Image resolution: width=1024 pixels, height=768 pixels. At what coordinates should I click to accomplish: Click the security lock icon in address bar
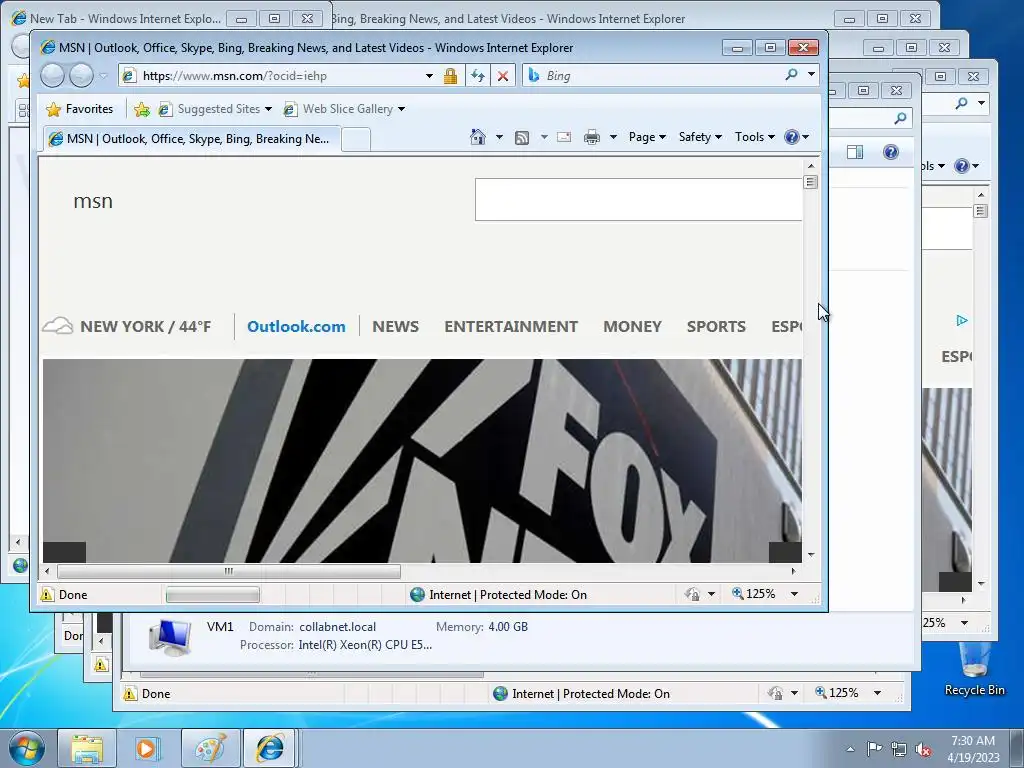[450, 76]
